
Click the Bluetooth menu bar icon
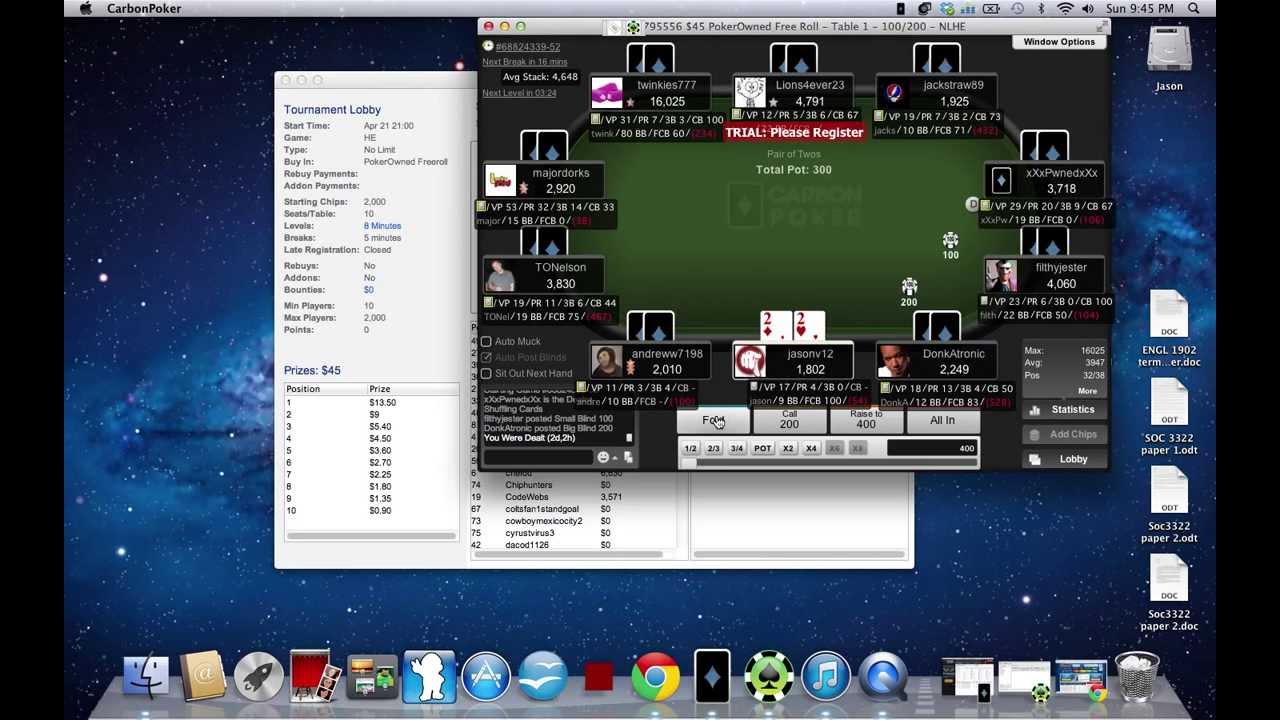click(x=1041, y=8)
